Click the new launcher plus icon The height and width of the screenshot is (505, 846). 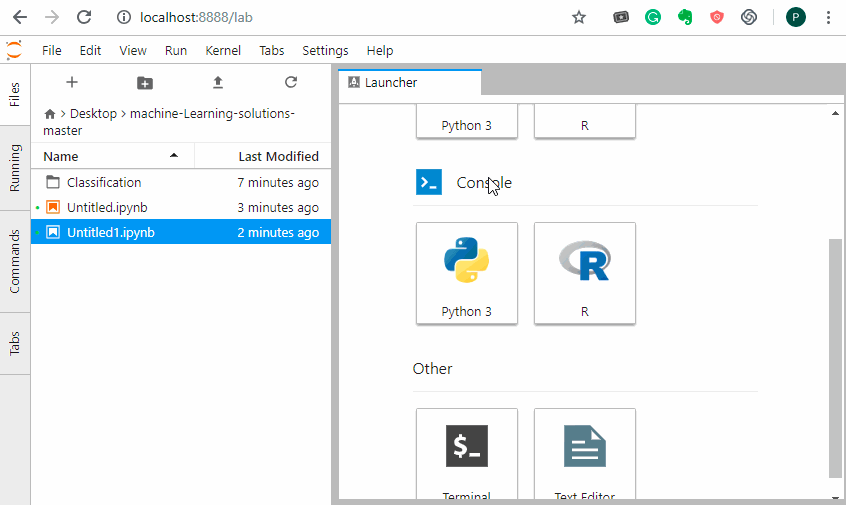[71, 82]
